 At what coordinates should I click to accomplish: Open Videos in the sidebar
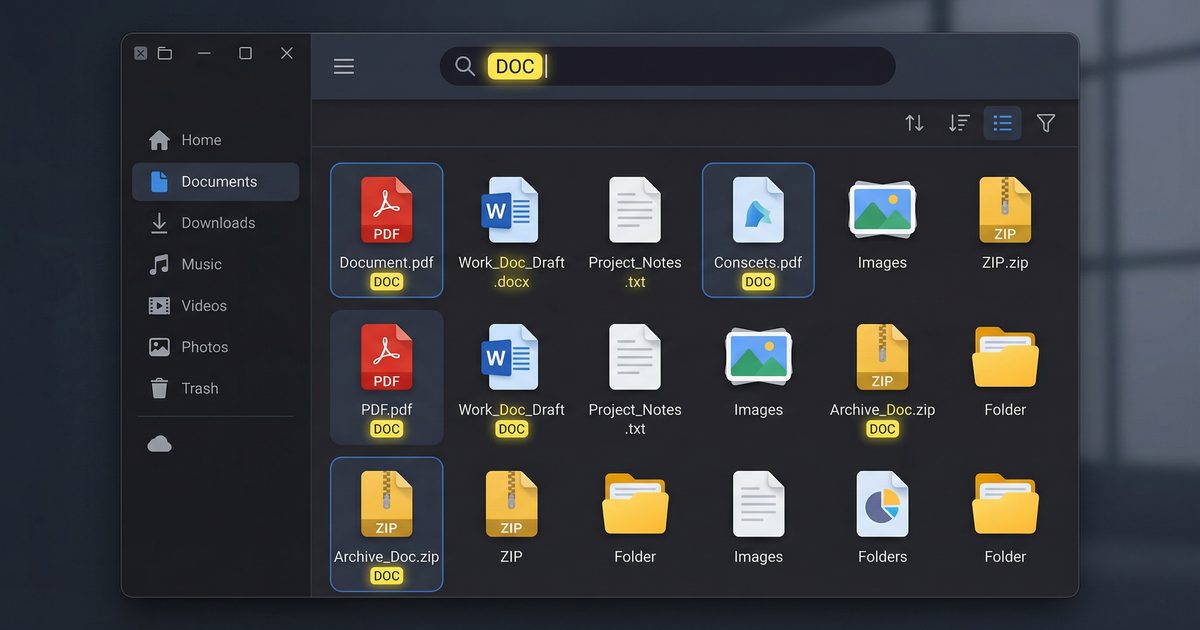click(x=215, y=306)
